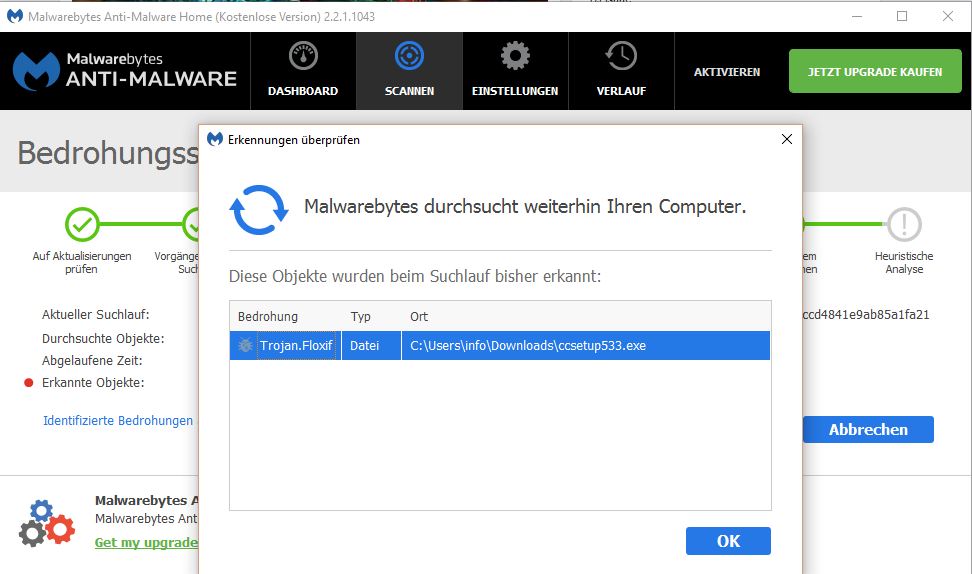Open the Einstellungen tab
Image resolution: width=972 pixels, height=574 pixels.
pyautogui.click(x=515, y=71)
